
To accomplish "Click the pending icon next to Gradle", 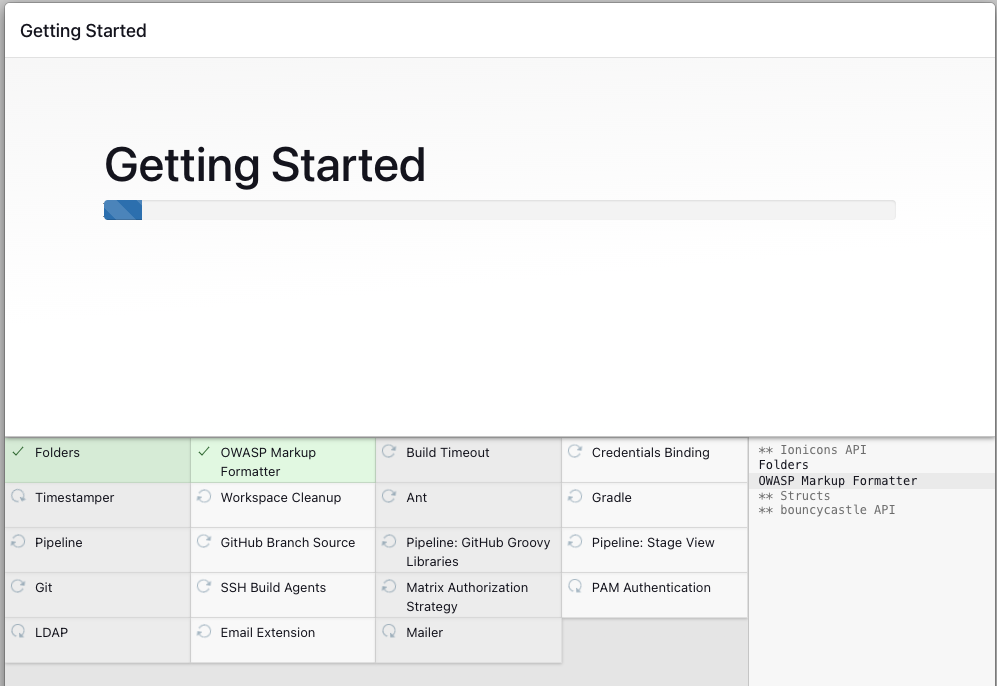I will tap(575, 497).
